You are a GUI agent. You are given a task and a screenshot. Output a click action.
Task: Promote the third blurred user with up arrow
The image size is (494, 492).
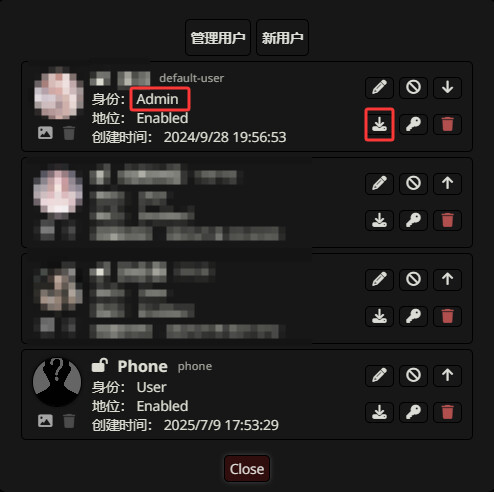pos(447,280)
